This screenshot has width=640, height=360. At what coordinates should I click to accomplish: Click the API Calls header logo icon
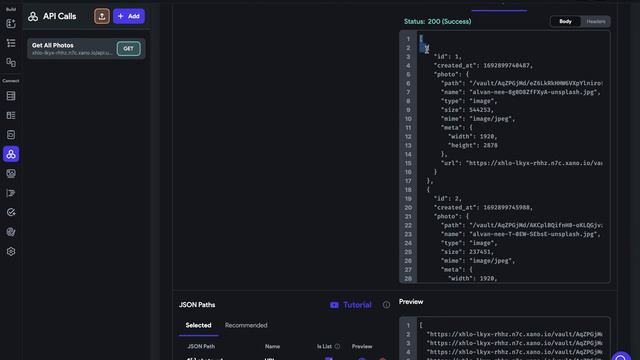(33, 16)
